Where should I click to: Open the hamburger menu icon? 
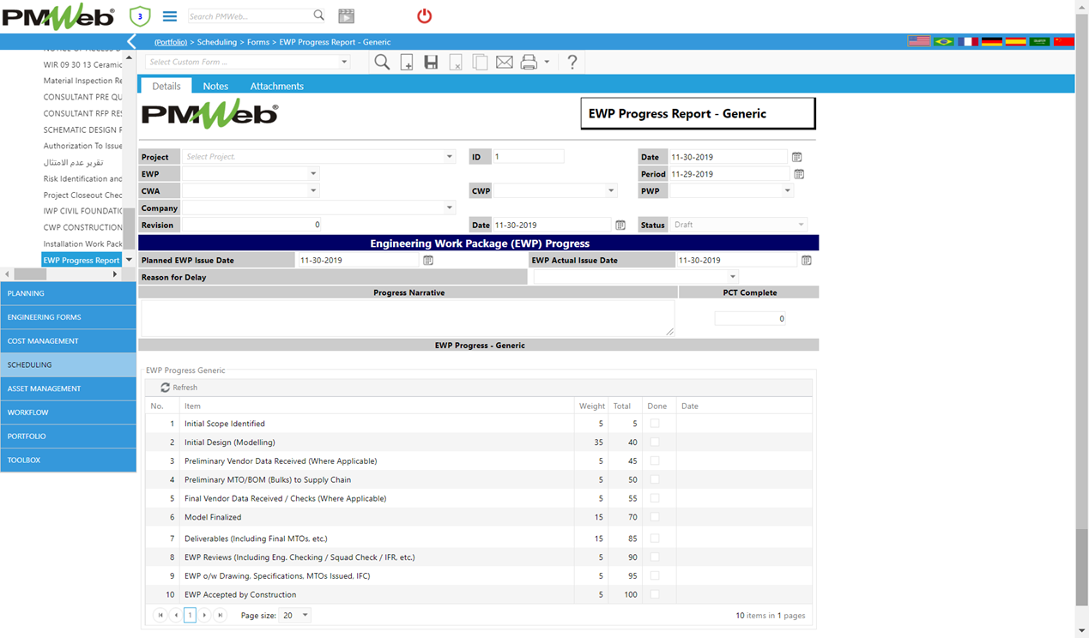pos(170,16)
